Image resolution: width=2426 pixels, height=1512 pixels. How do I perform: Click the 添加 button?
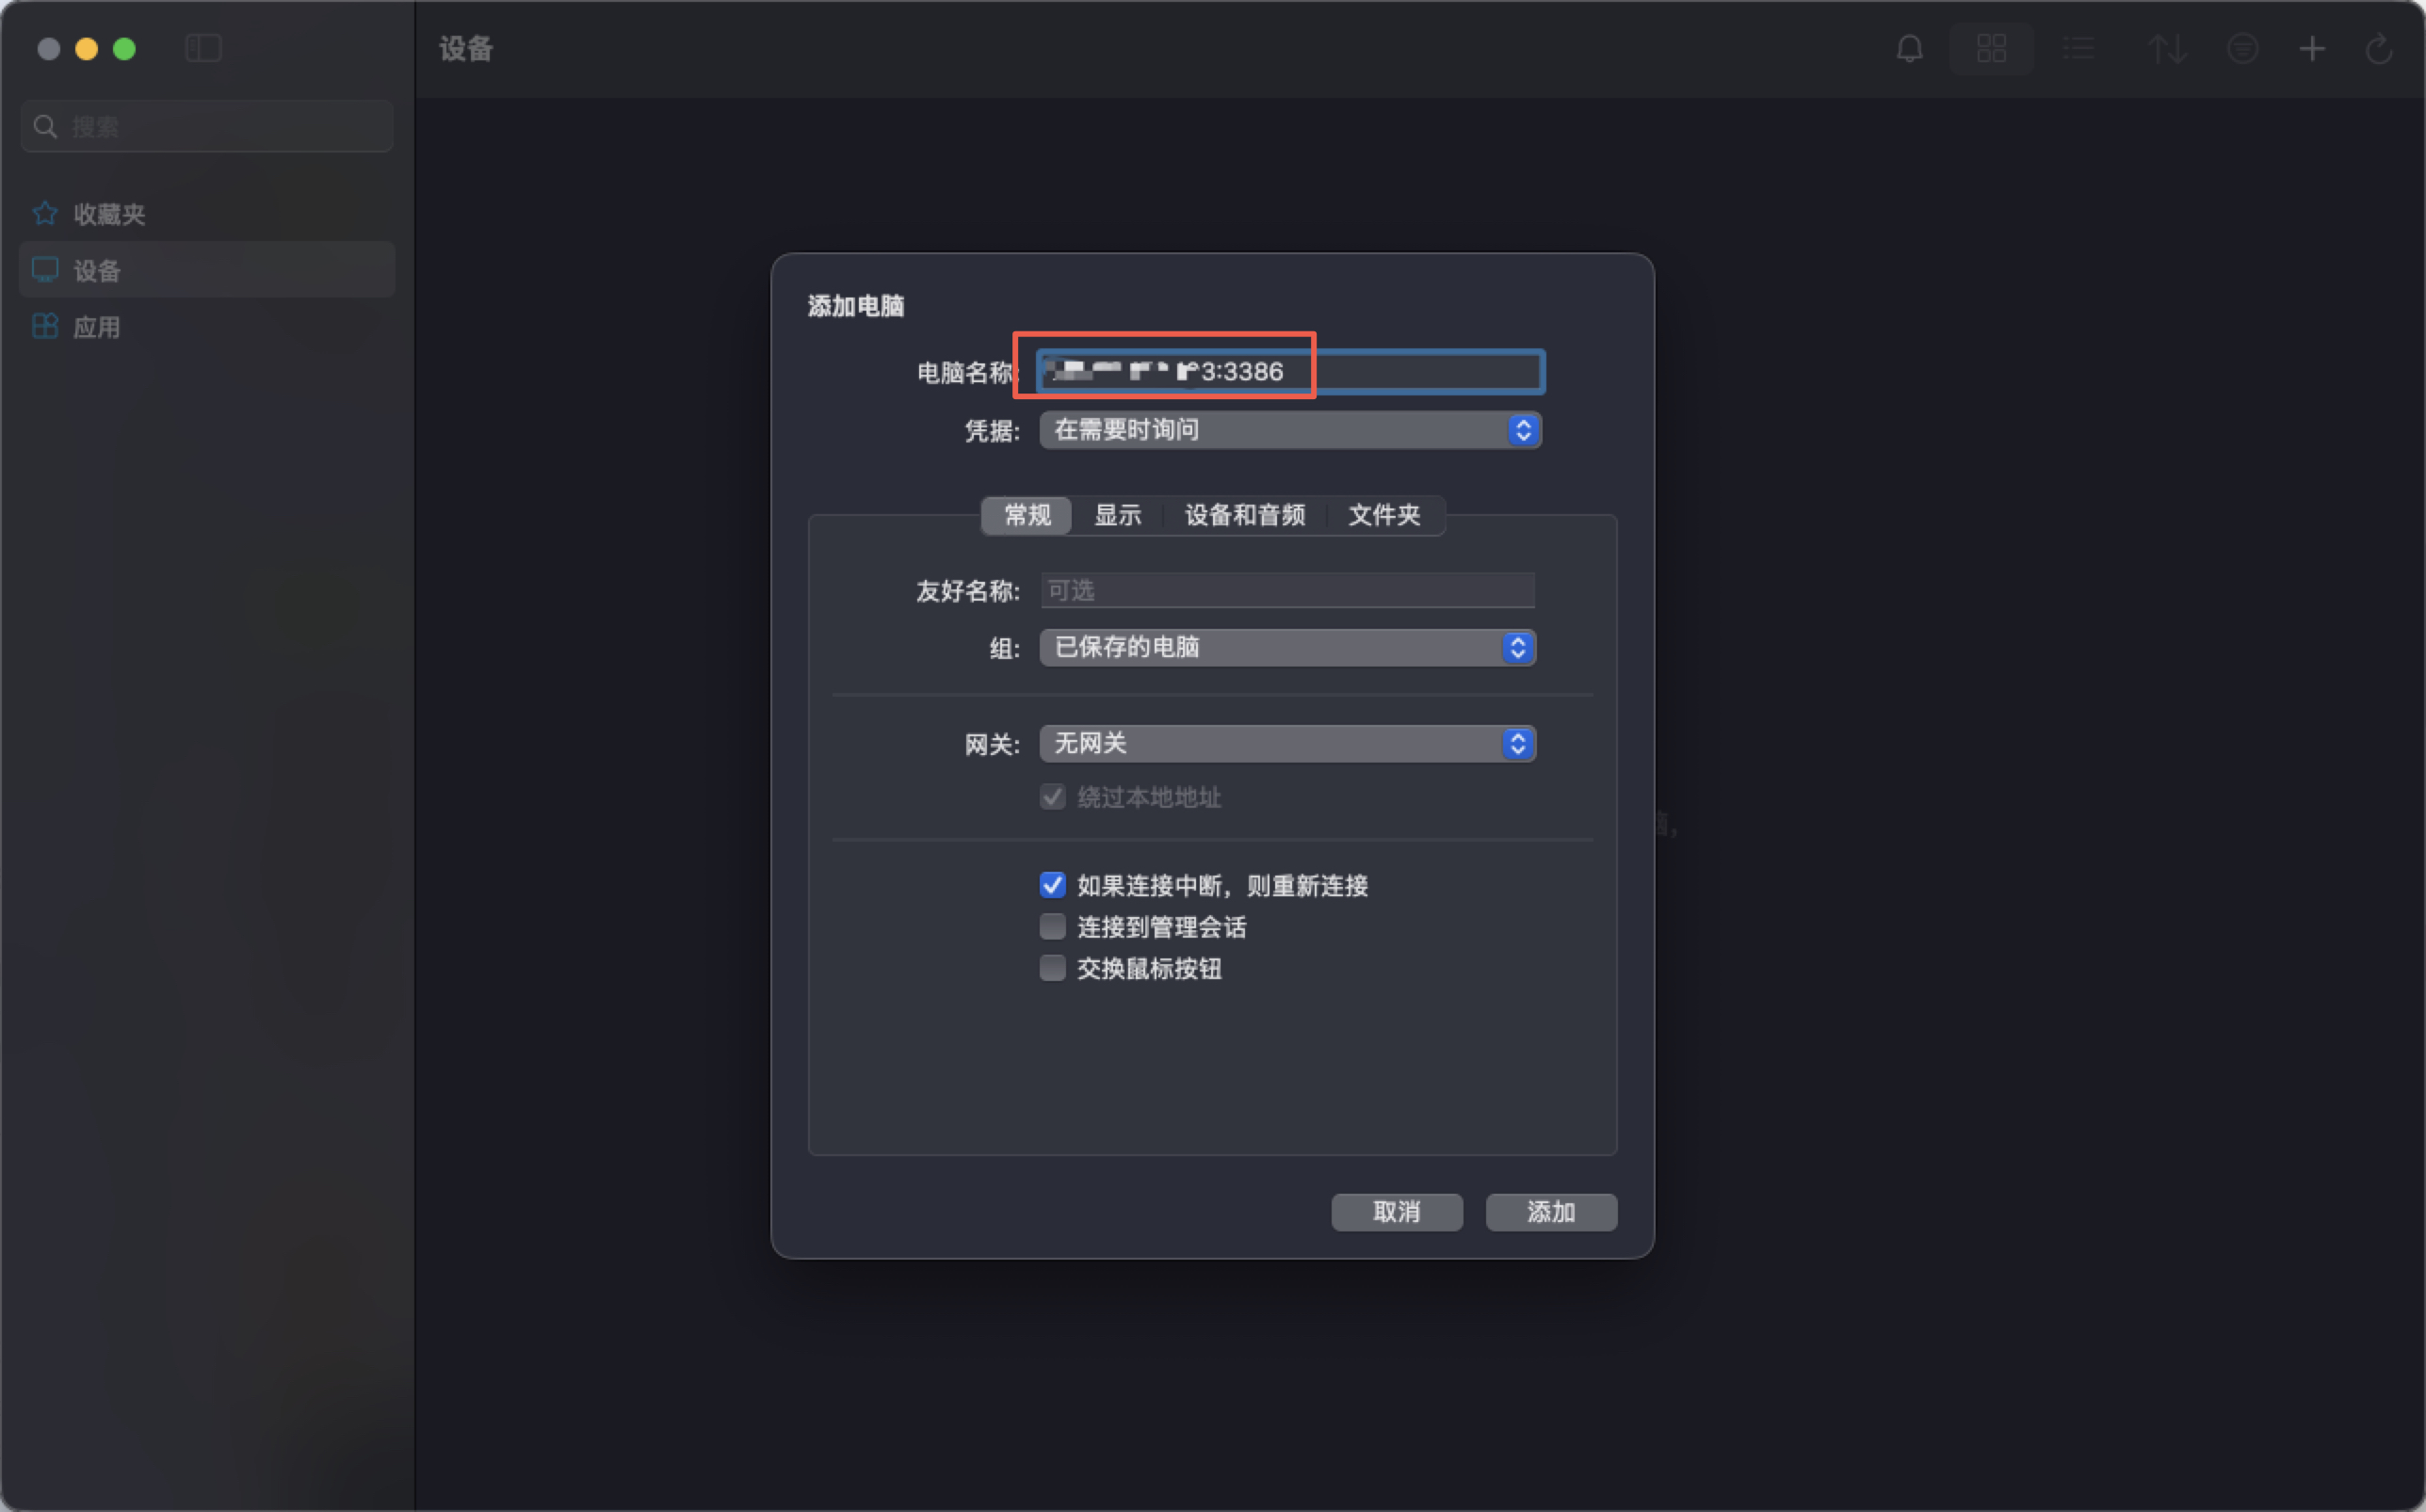pyautogui.click(x=1550, y=1212)
